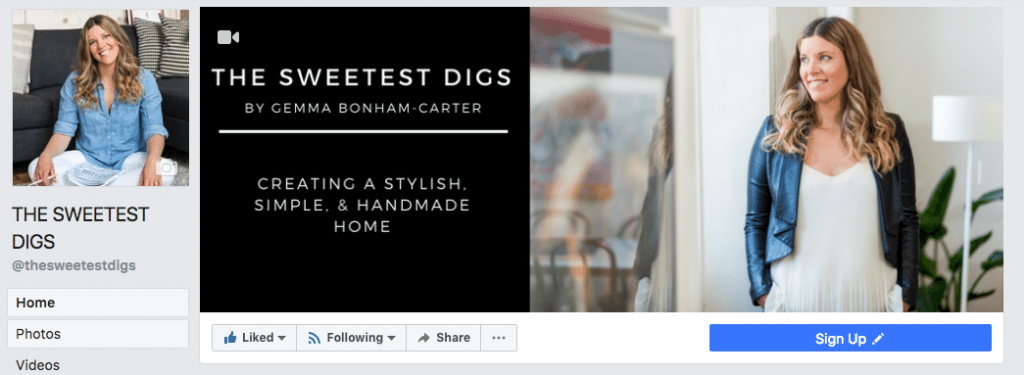Click the 'Creating a stylish' tagline on cover
This screenshot has width=1024, height=375.
coord(362,204)
